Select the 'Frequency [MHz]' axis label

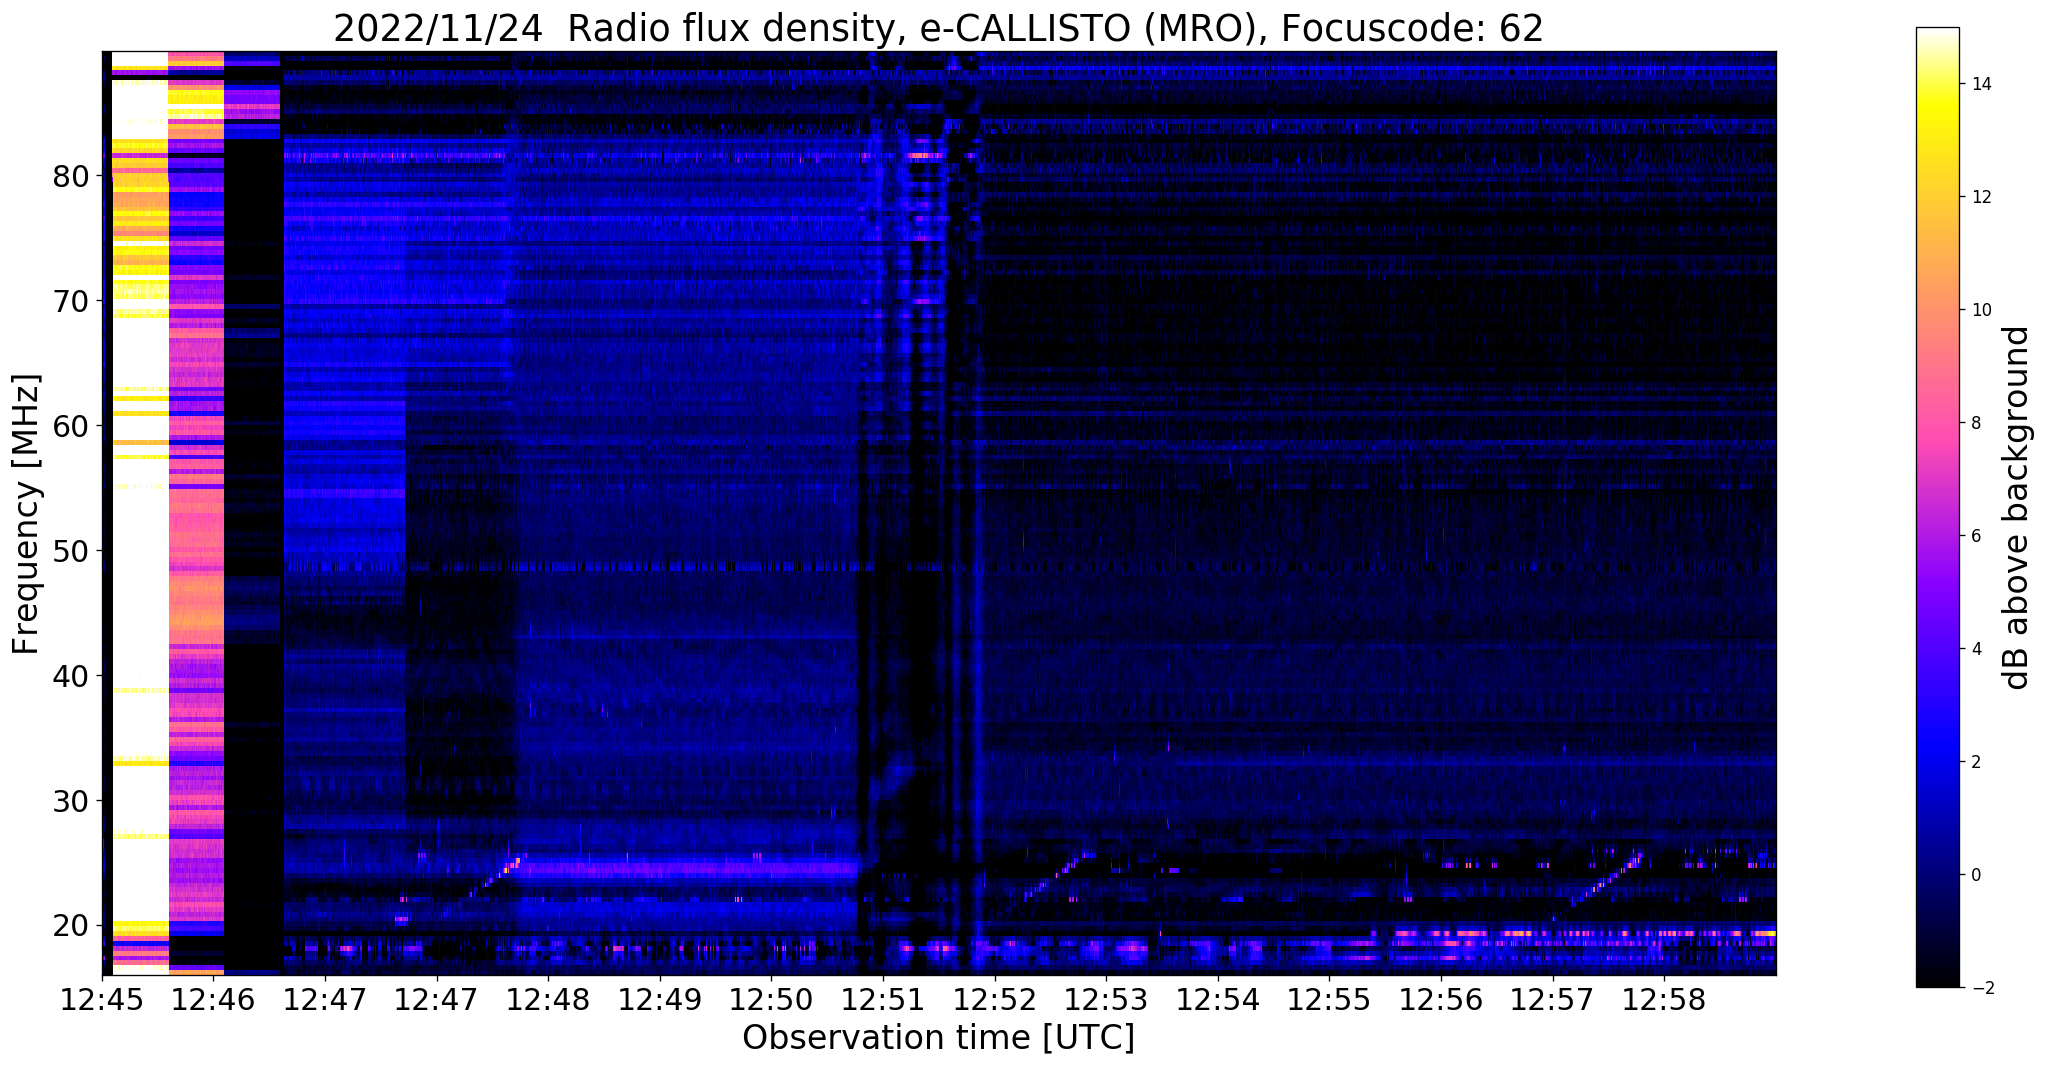point(27,513)
